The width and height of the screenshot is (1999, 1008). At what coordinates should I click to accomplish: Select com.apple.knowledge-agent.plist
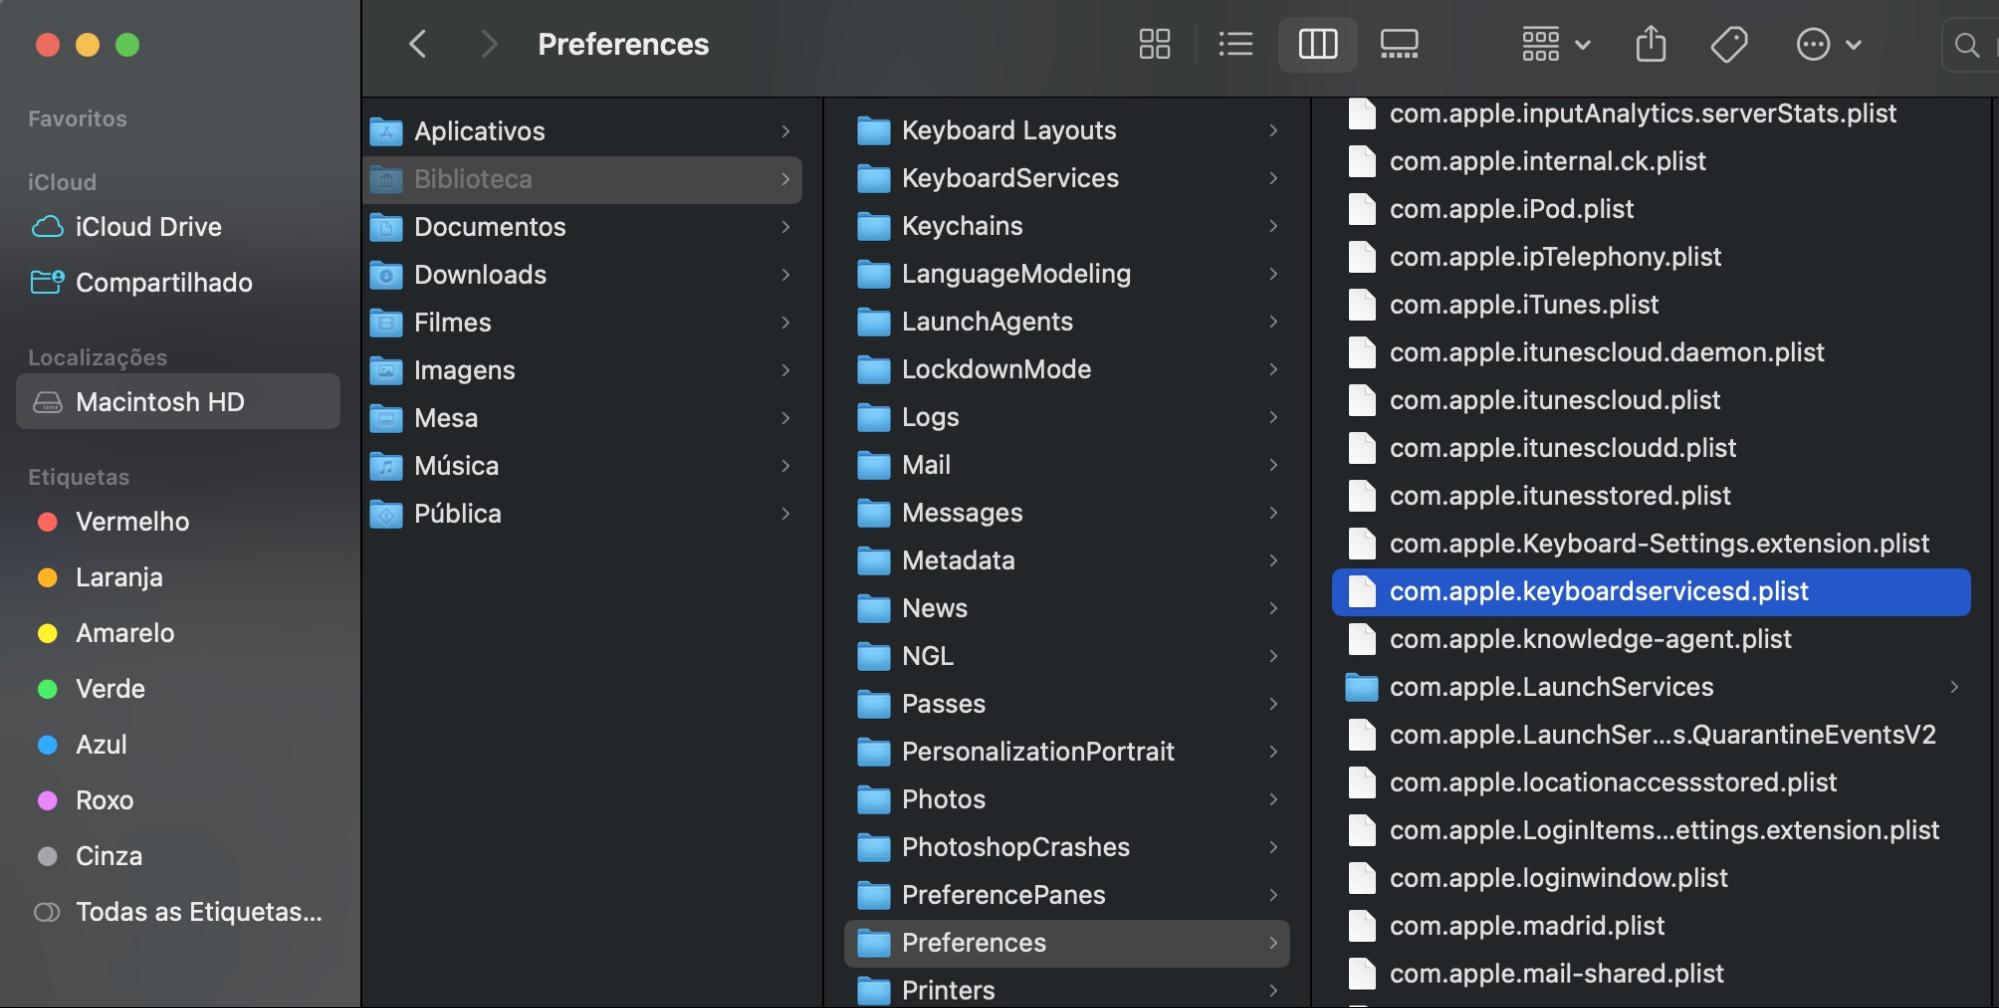1651,639
